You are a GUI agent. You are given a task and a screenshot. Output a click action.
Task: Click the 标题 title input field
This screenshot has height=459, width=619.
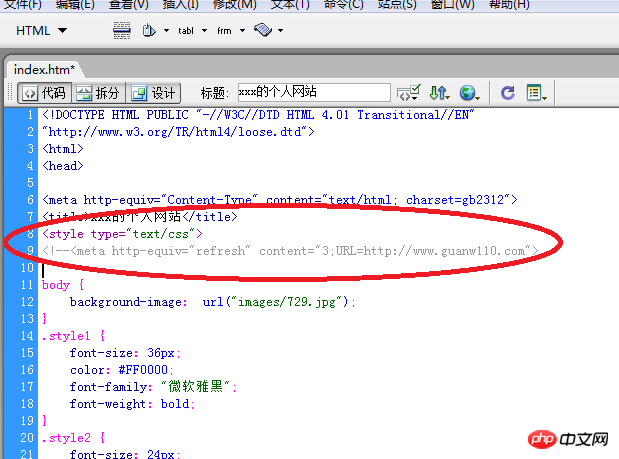pyautogui.click(x=314, y=92)
